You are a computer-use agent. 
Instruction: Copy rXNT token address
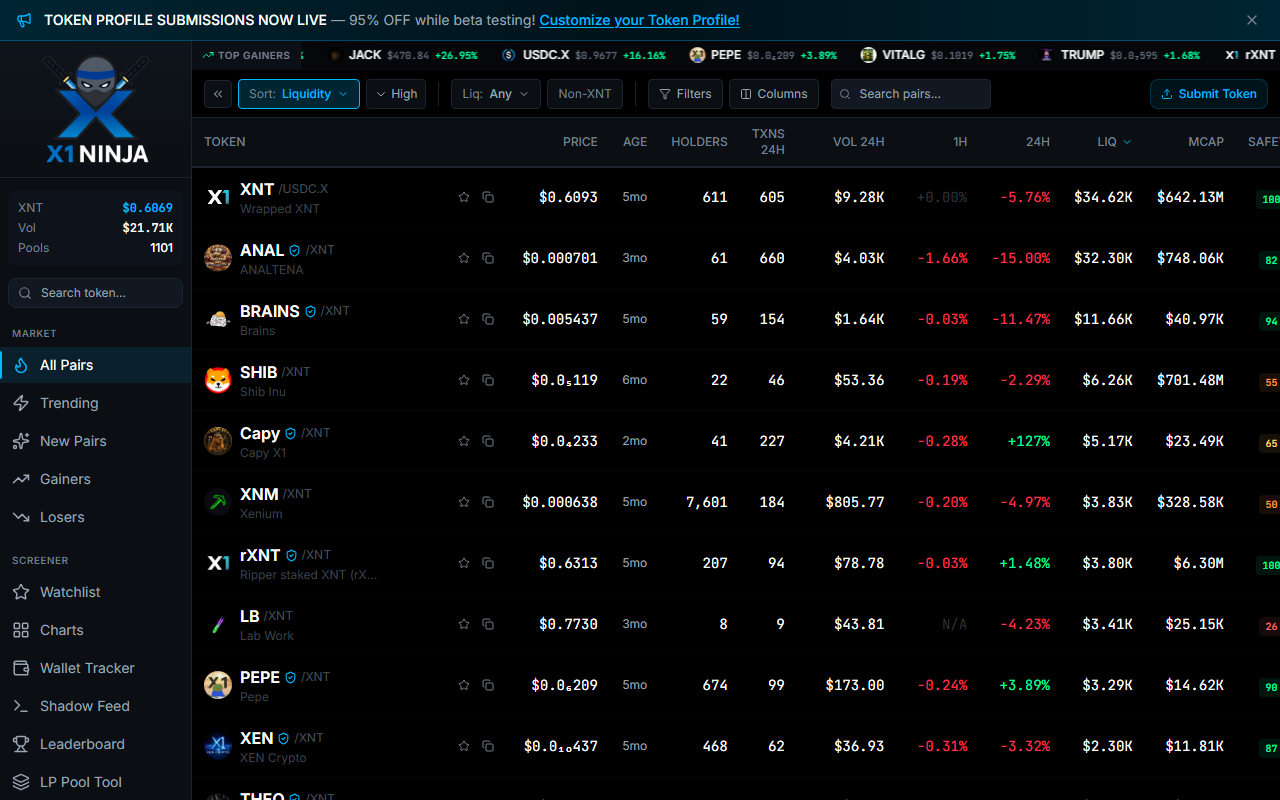tap(488, 564)
